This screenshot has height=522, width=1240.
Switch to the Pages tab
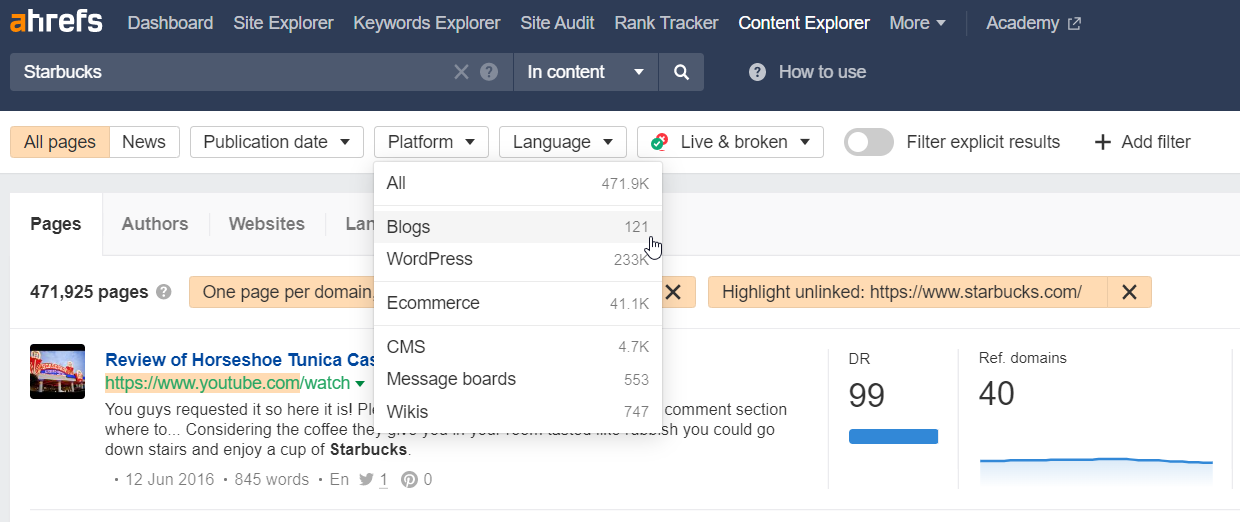(x=56, y=224)
